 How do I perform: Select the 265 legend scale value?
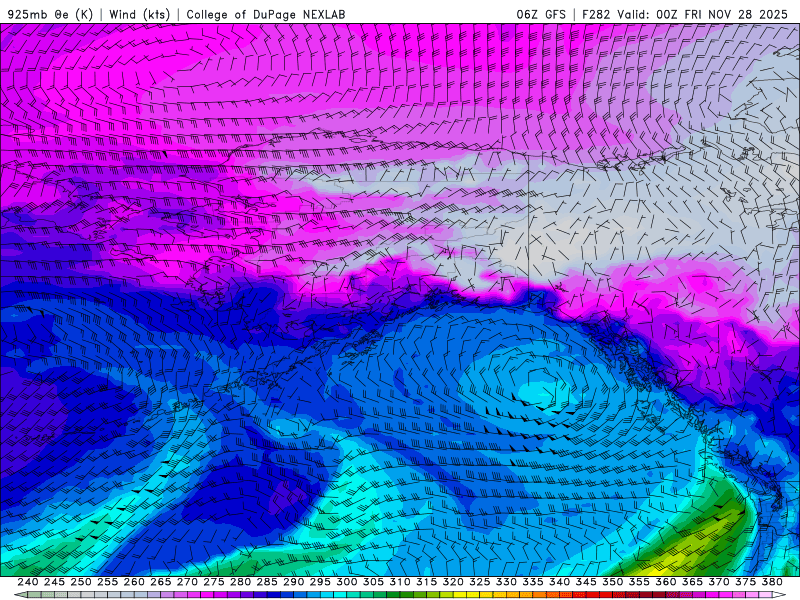[160, 582]
